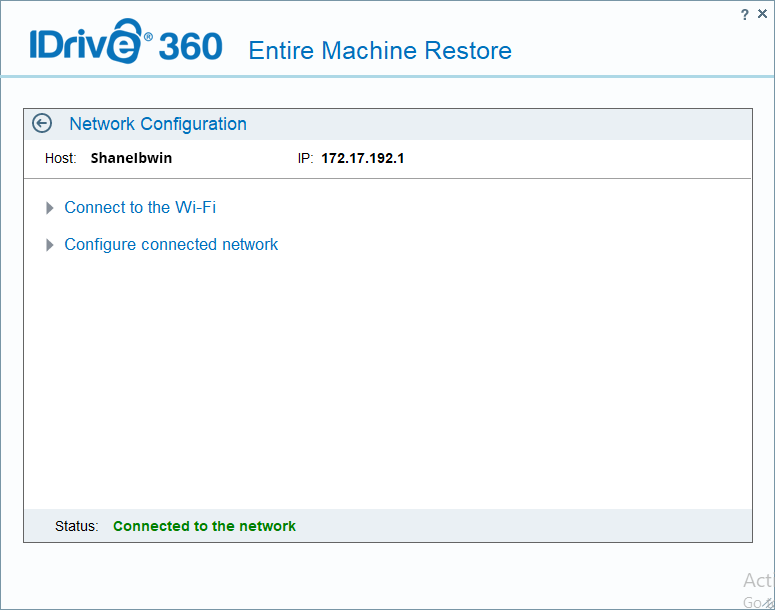Open the Connect to the Wi-Fi link
Image resolution: width=775 pixels, height=610 pixels.
[140, 207]
